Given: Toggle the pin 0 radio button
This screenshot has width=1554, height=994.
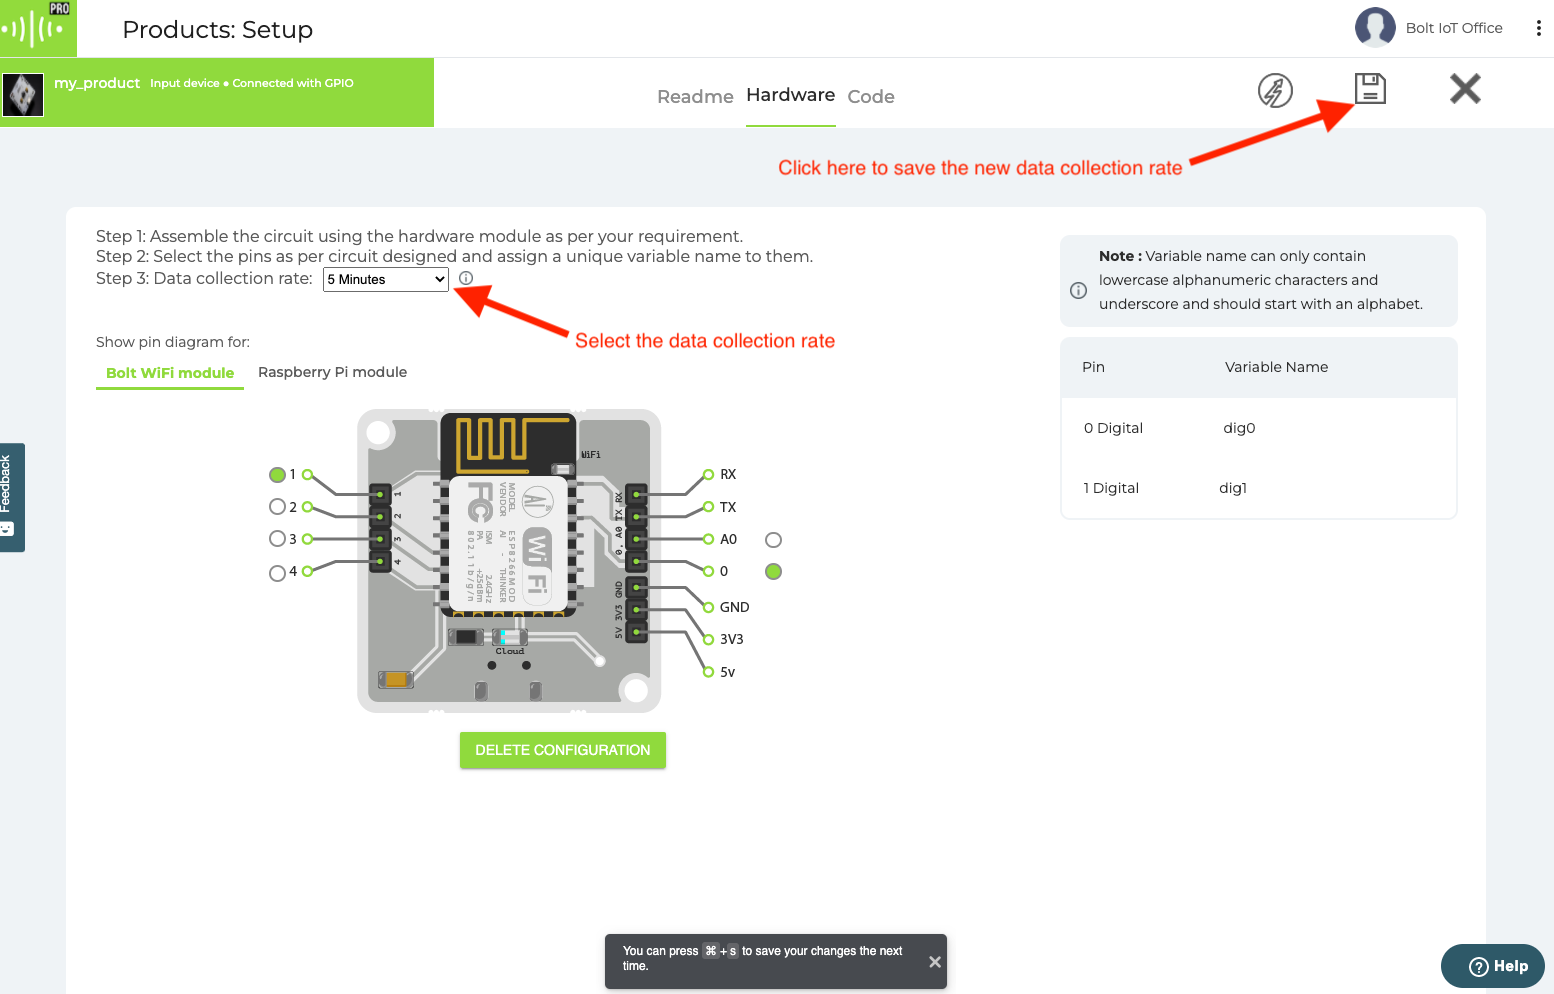Looking at the screenshot, I should 773,572.
